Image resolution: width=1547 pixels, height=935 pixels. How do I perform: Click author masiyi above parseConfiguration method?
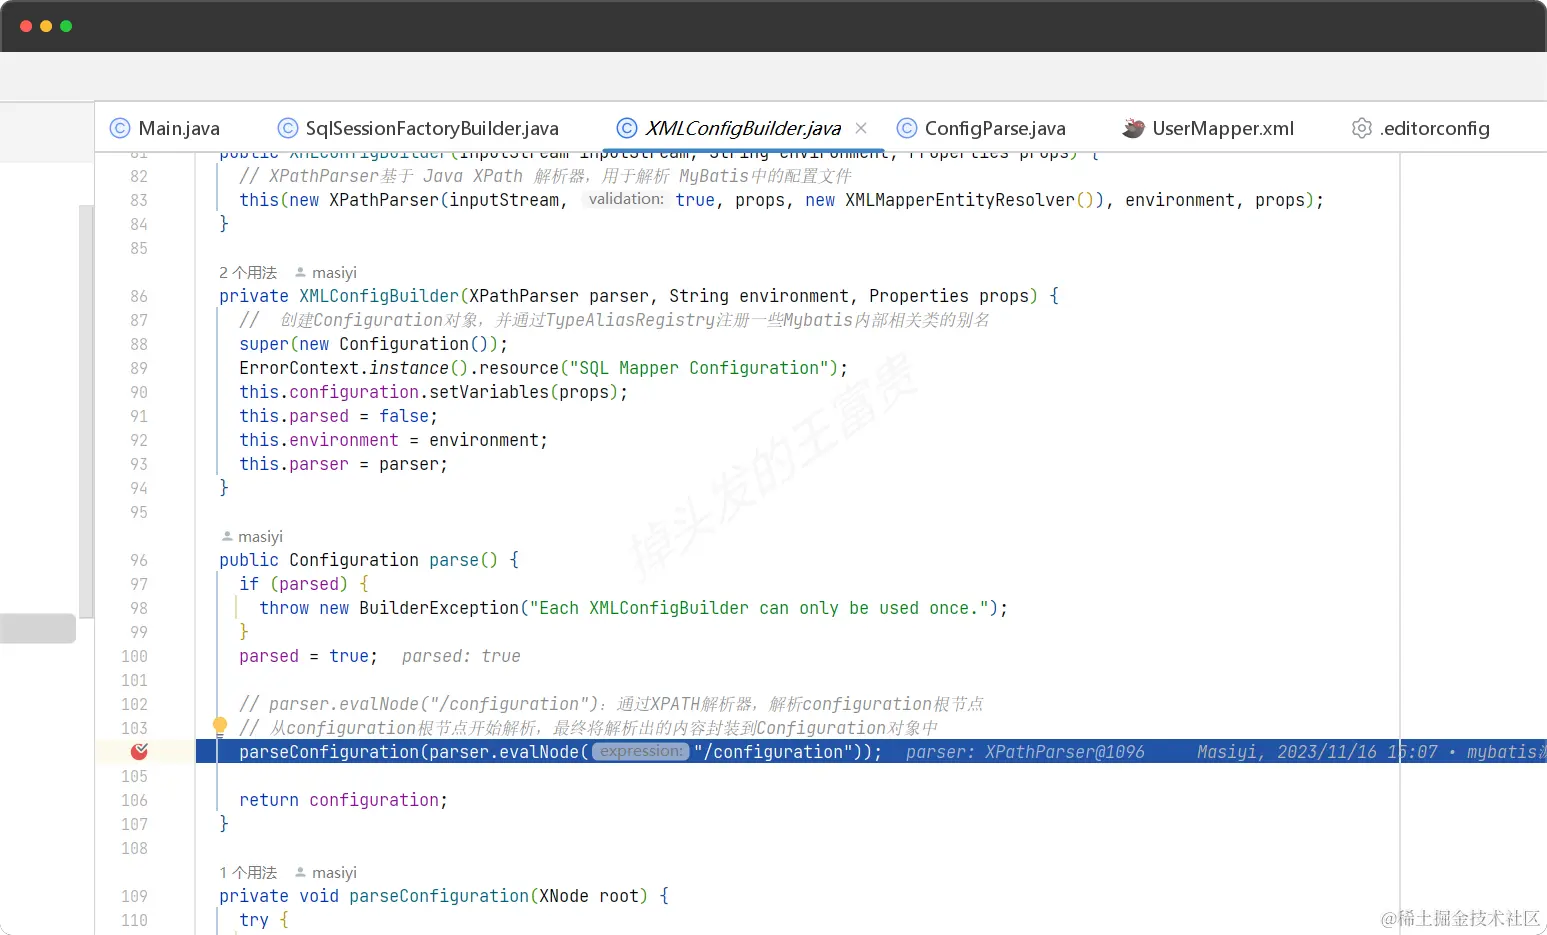point(326,873)
